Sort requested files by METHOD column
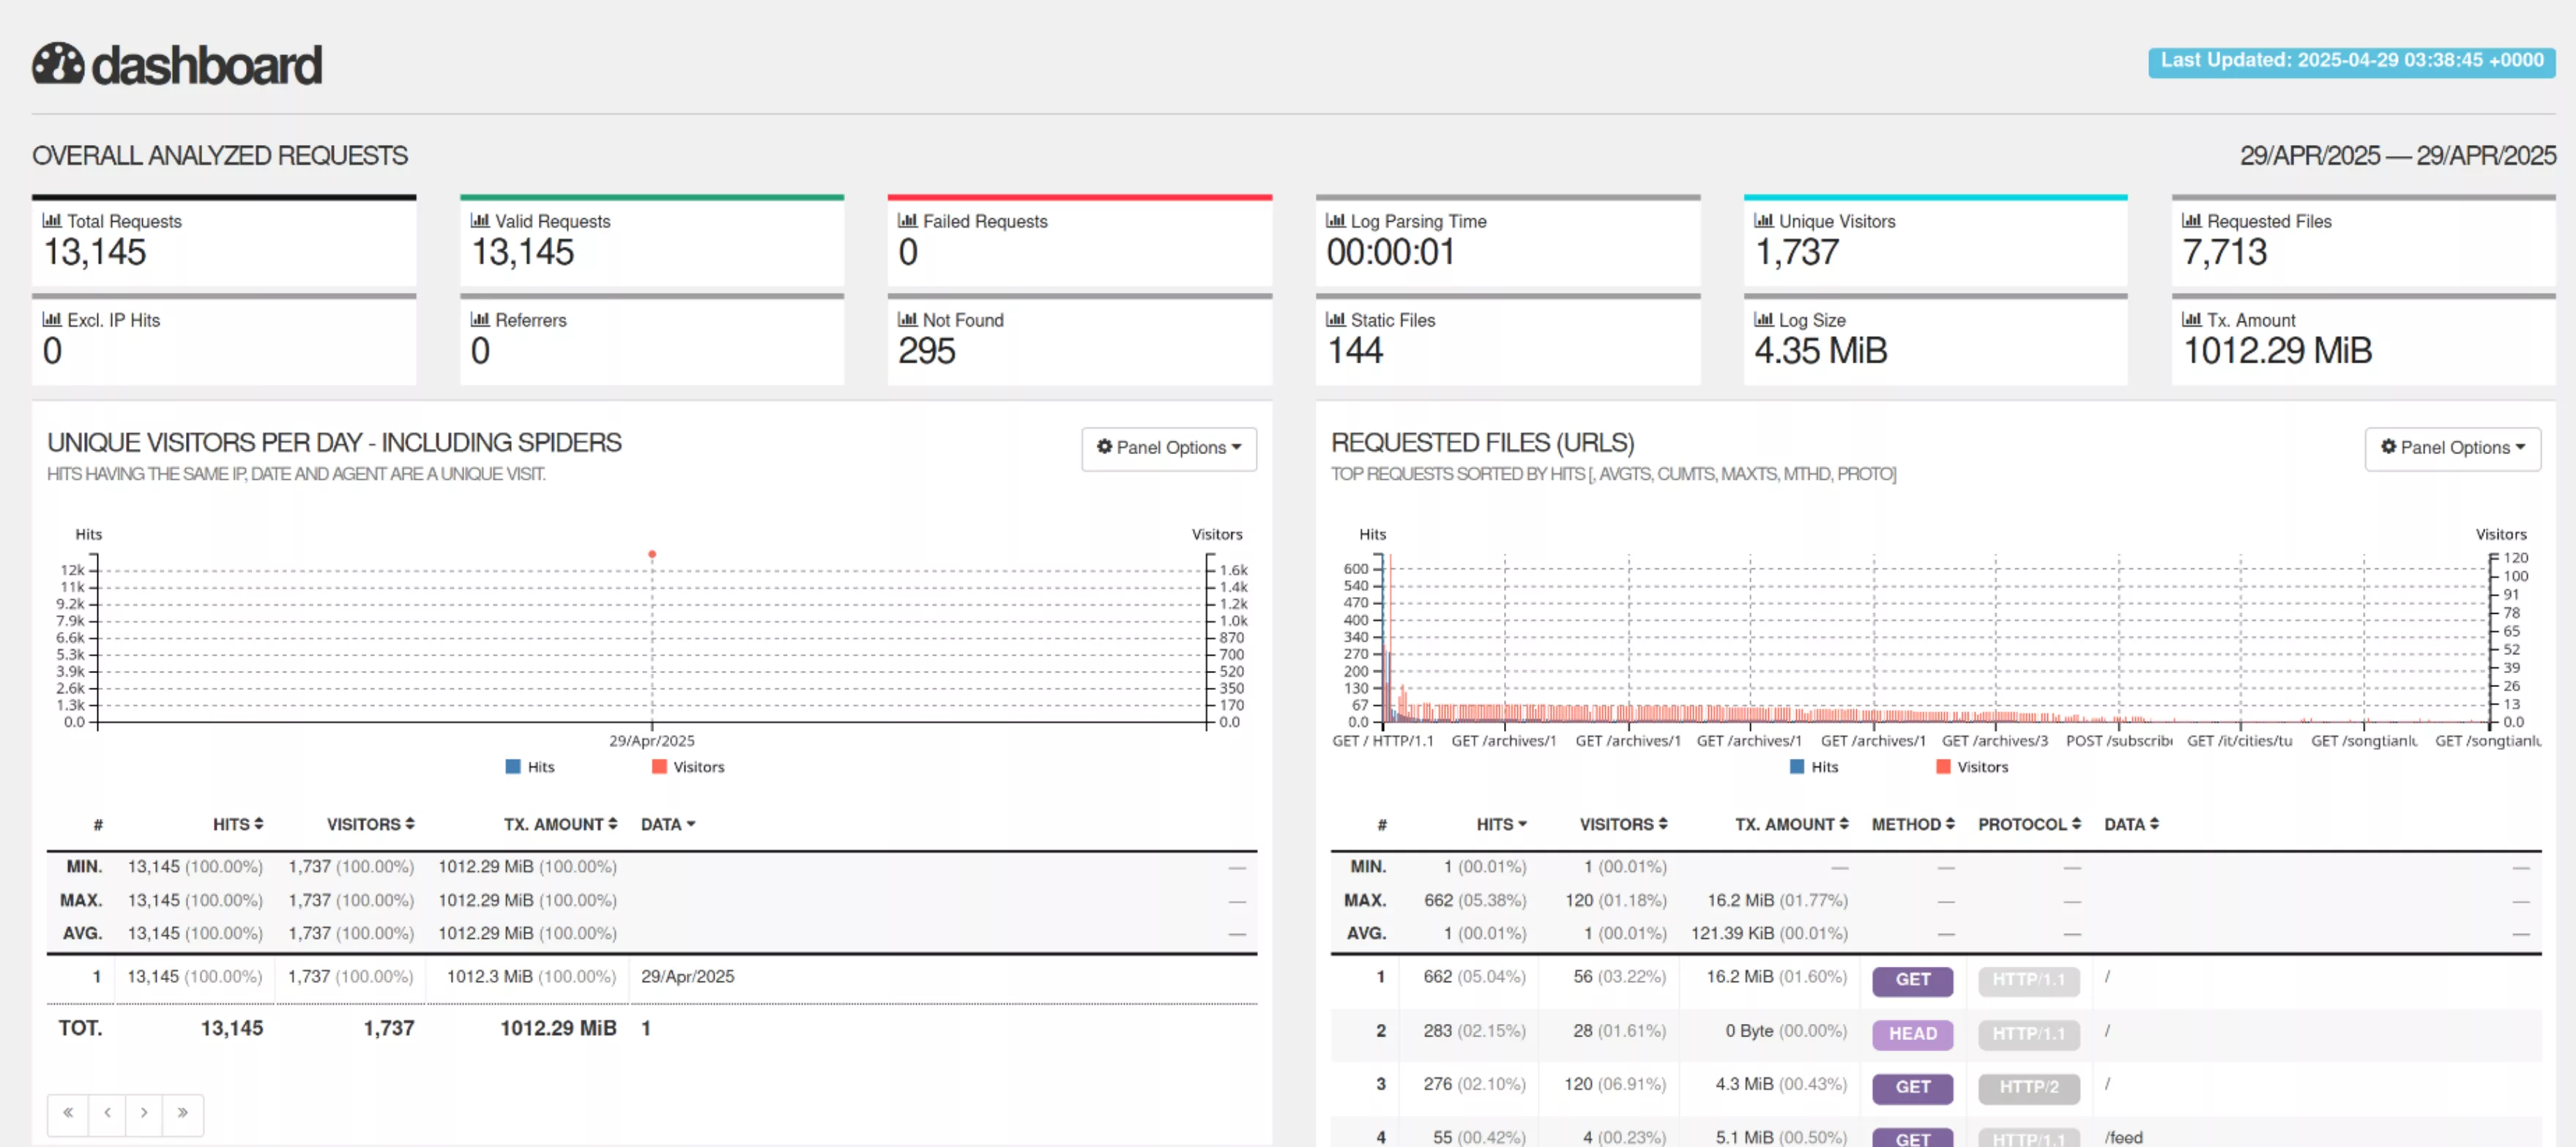The height and width of the screenshot is (1147, 2576). pos(1912,824)
